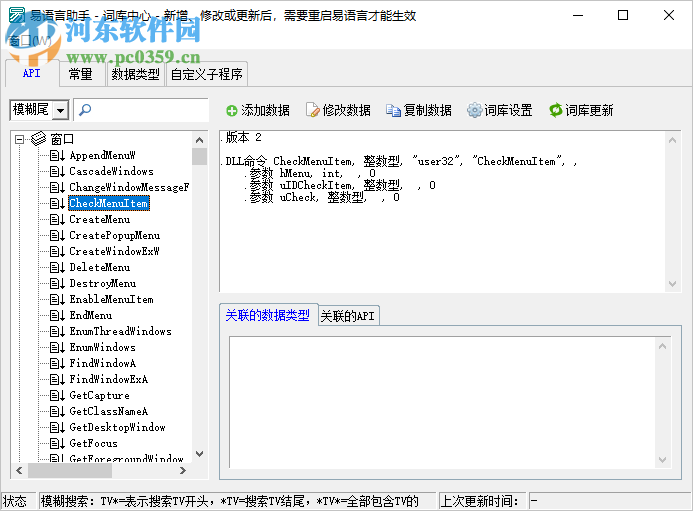Screen dimensions: 693x511
Task: Switch to the API tab
Action: [x=32, y=73]
